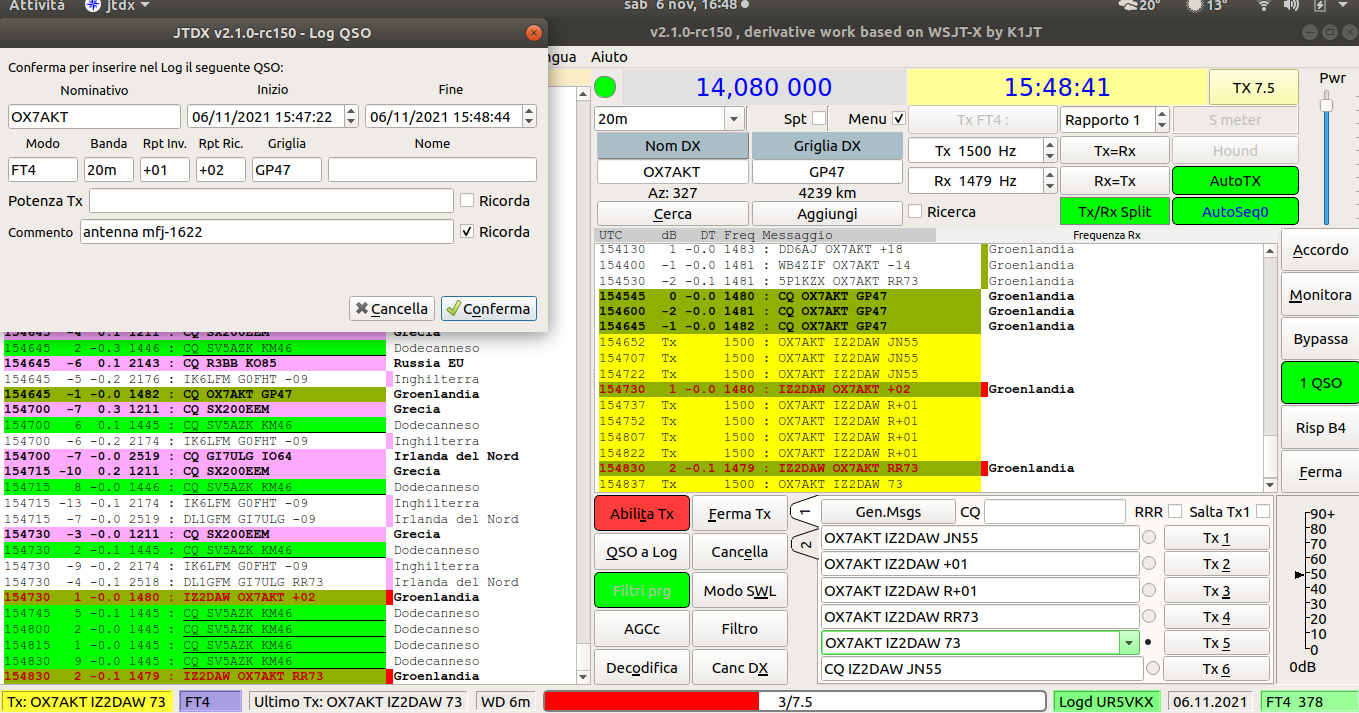Open the Aiuto menu
The height and width of the screenshot is (713, 1359).
609,57
